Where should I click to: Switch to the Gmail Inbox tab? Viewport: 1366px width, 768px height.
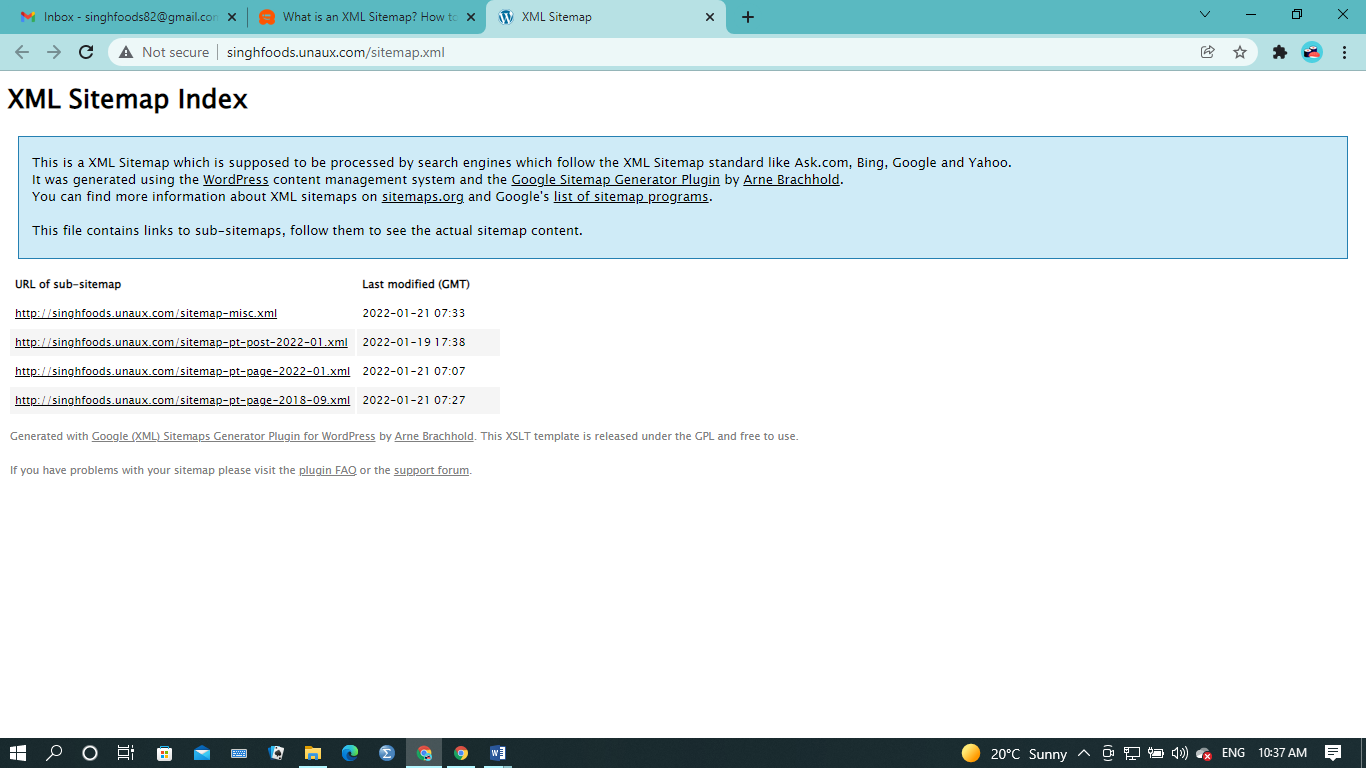[120, 17]
